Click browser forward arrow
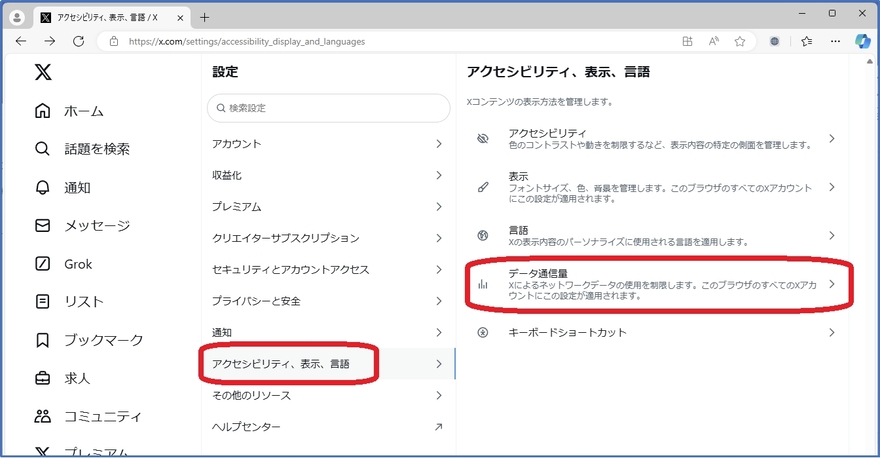 coord(50,41)
